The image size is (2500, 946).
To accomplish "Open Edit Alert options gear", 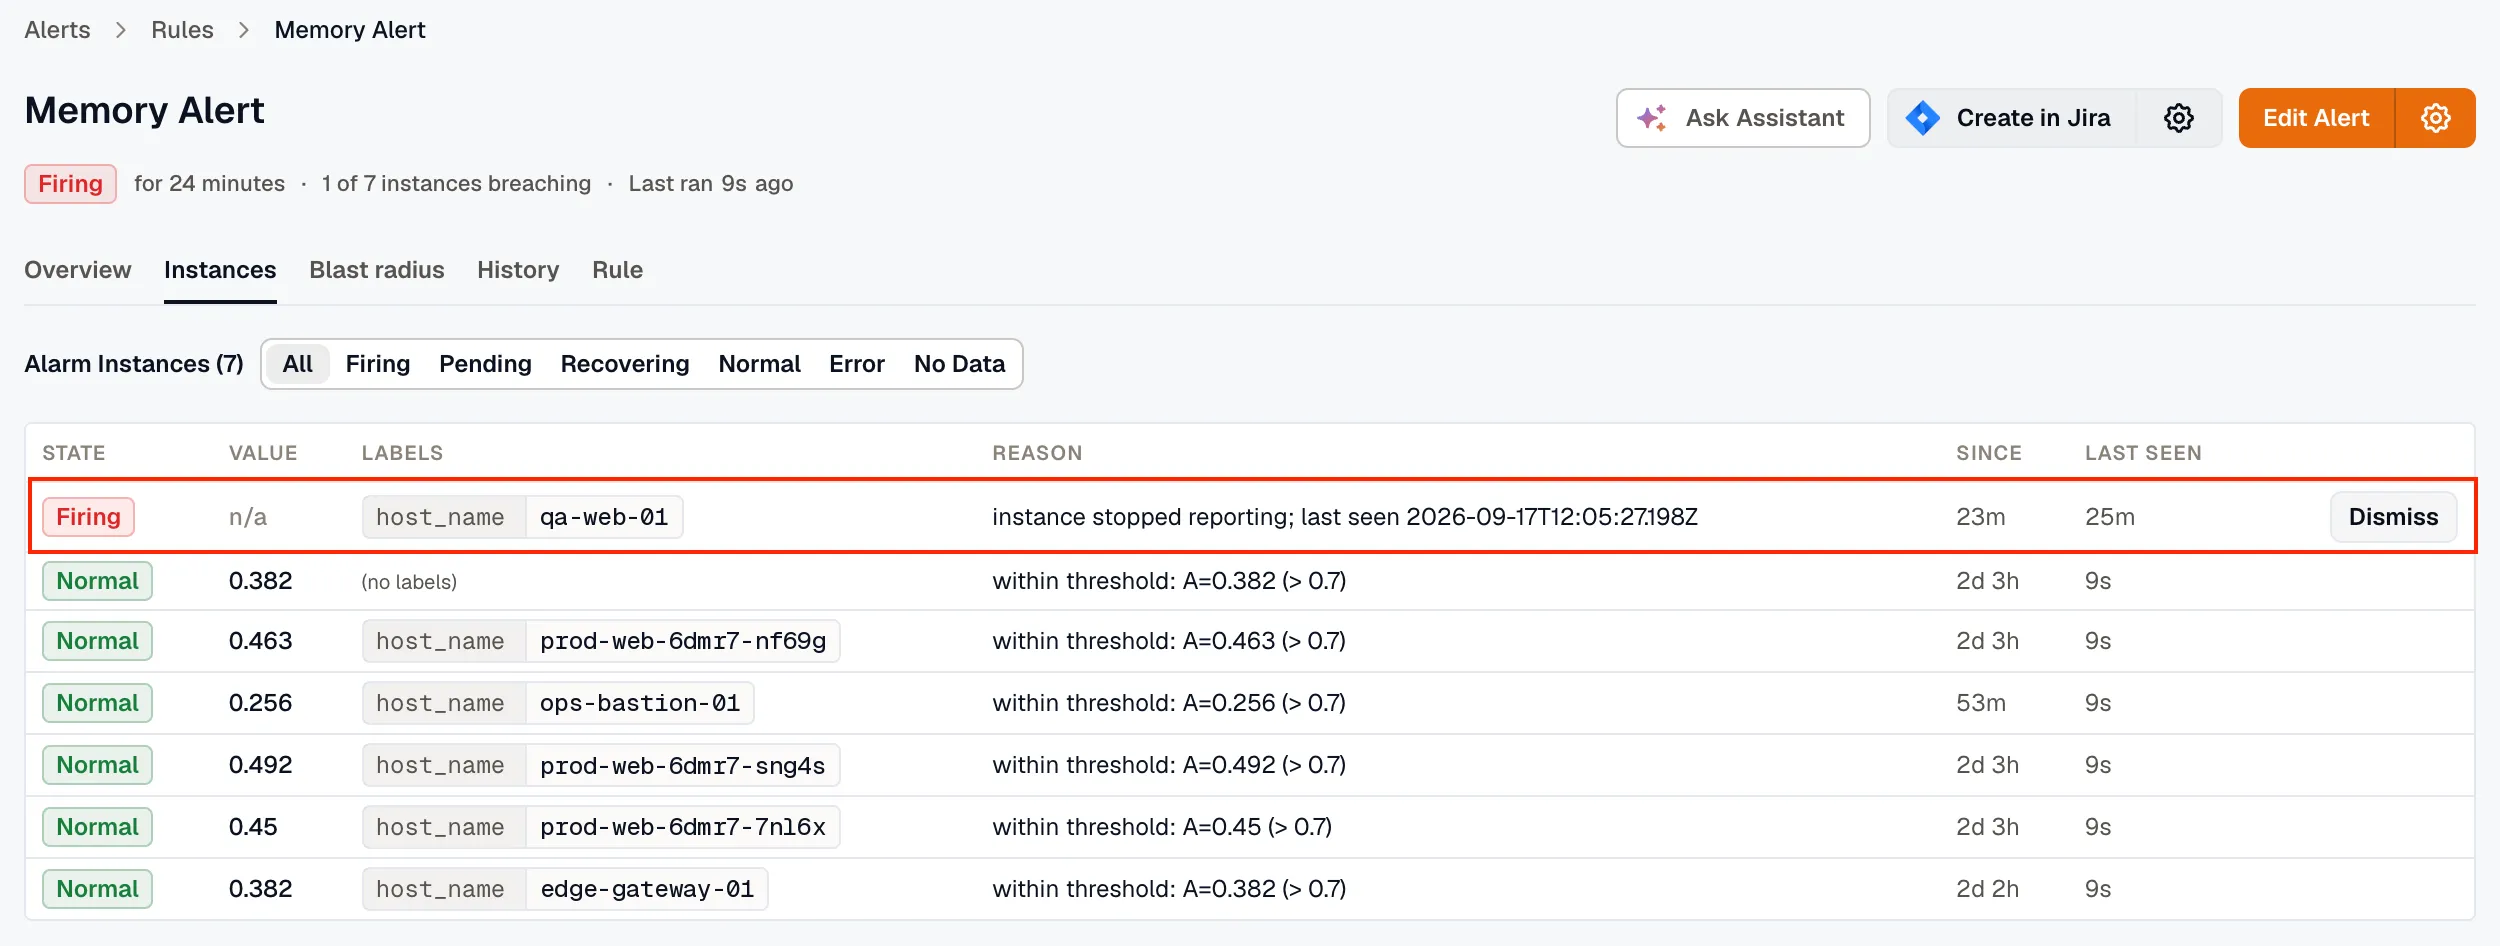I will [2436, 118].
